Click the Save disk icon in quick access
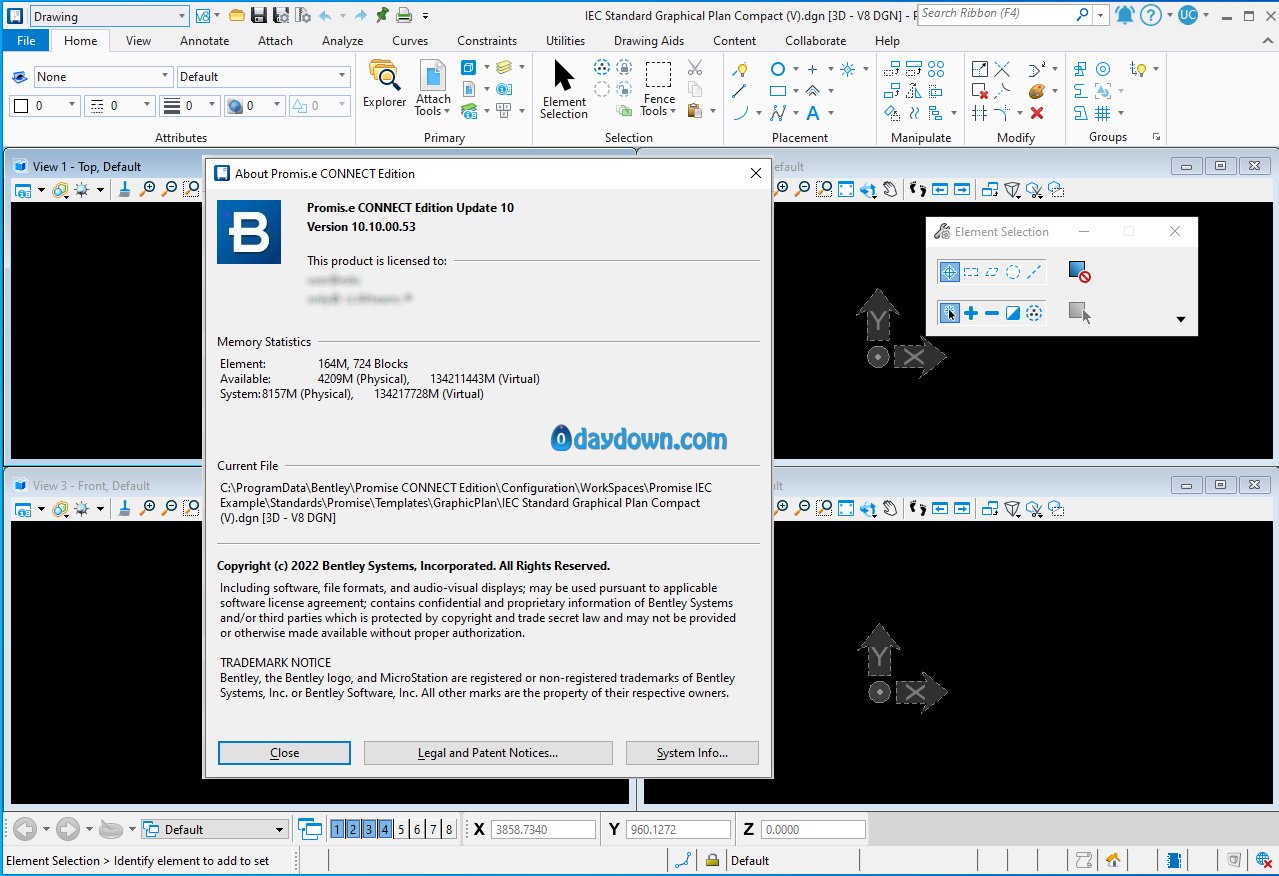This screenshot has height=876, width=1279. (259, 15)
